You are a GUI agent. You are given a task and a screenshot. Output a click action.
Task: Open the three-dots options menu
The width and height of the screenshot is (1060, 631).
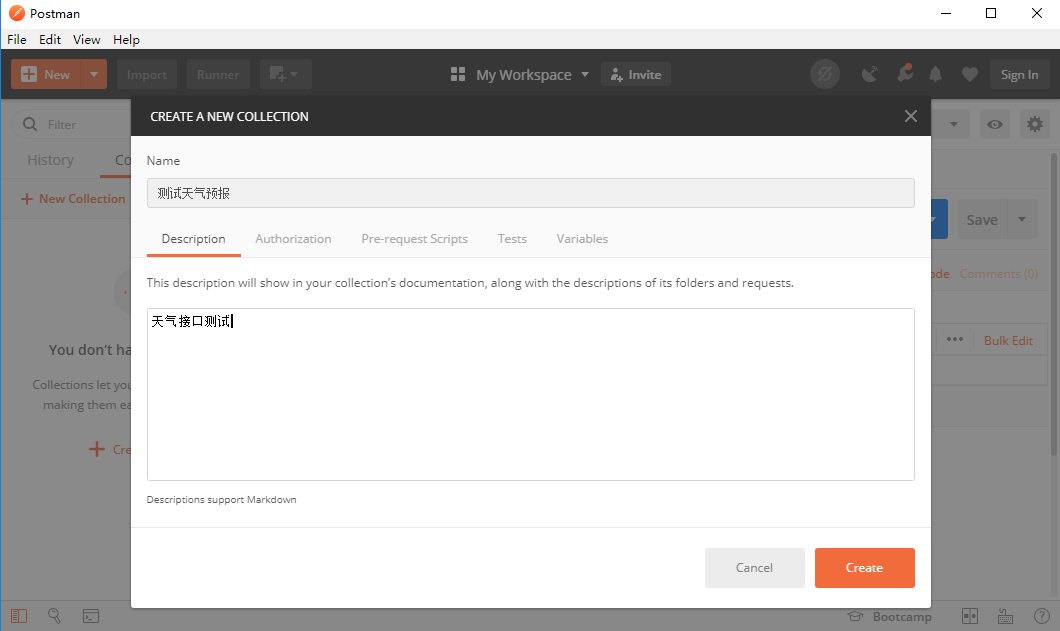[955, 340]
